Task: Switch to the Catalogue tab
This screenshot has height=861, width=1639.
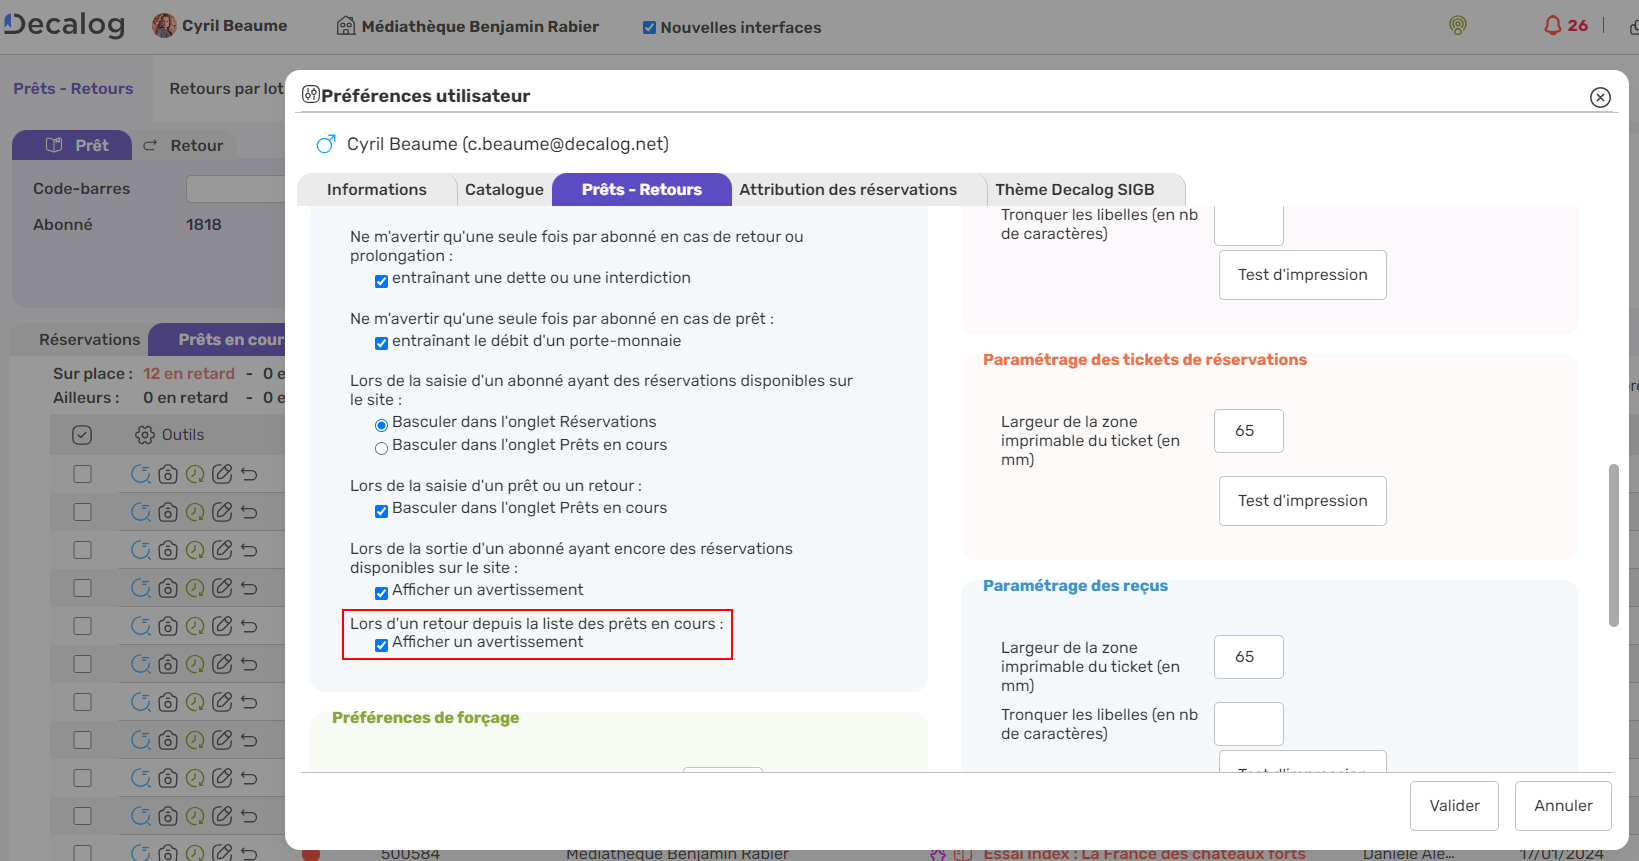Action: coord(504,190)
